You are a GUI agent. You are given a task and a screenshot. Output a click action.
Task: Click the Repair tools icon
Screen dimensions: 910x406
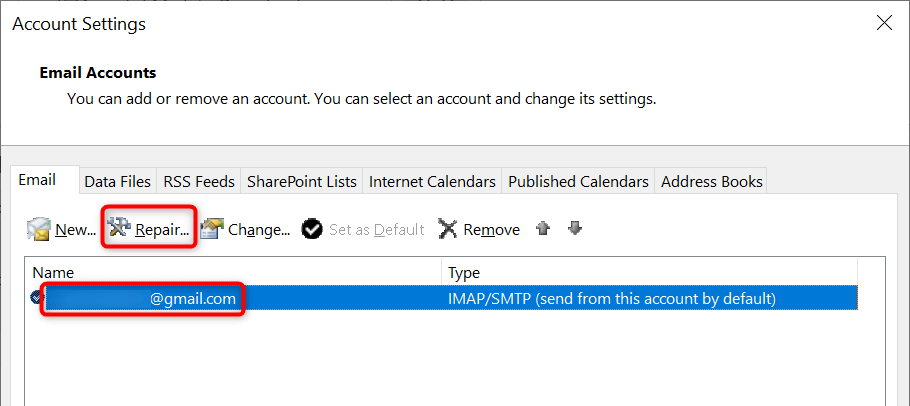click(120, 228)
